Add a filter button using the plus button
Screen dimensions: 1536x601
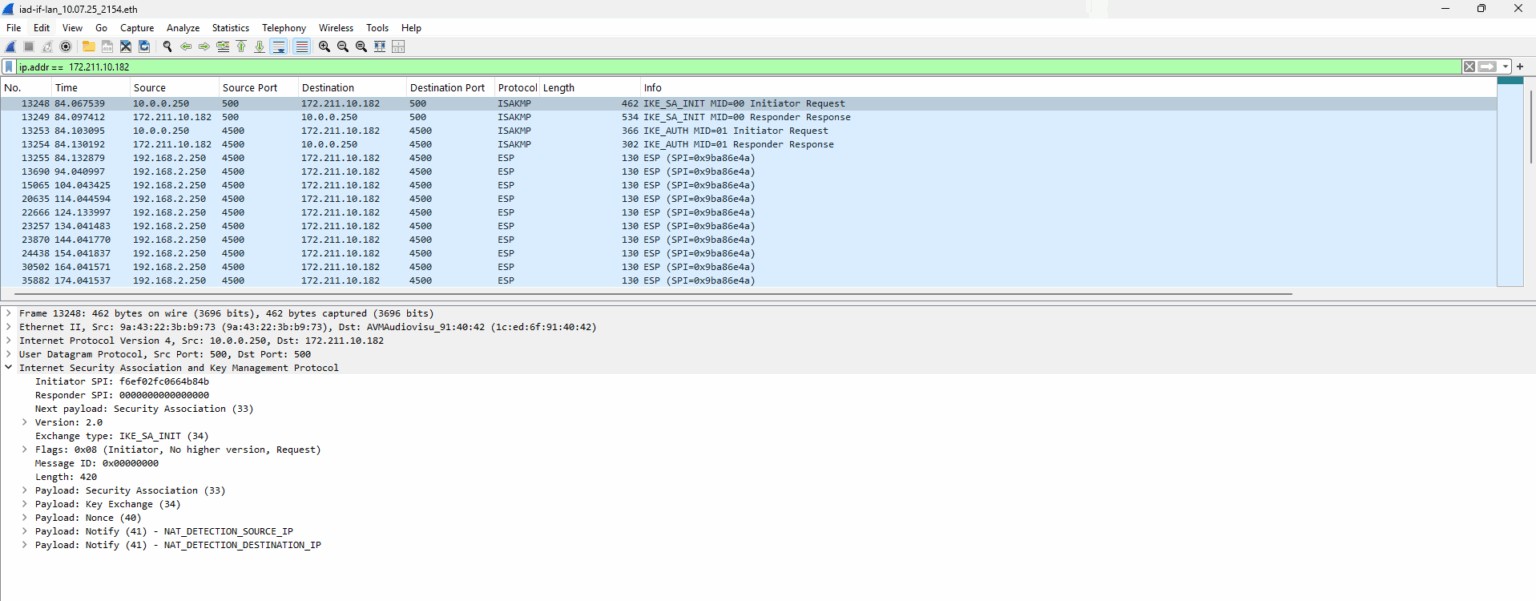point(1520,66)
